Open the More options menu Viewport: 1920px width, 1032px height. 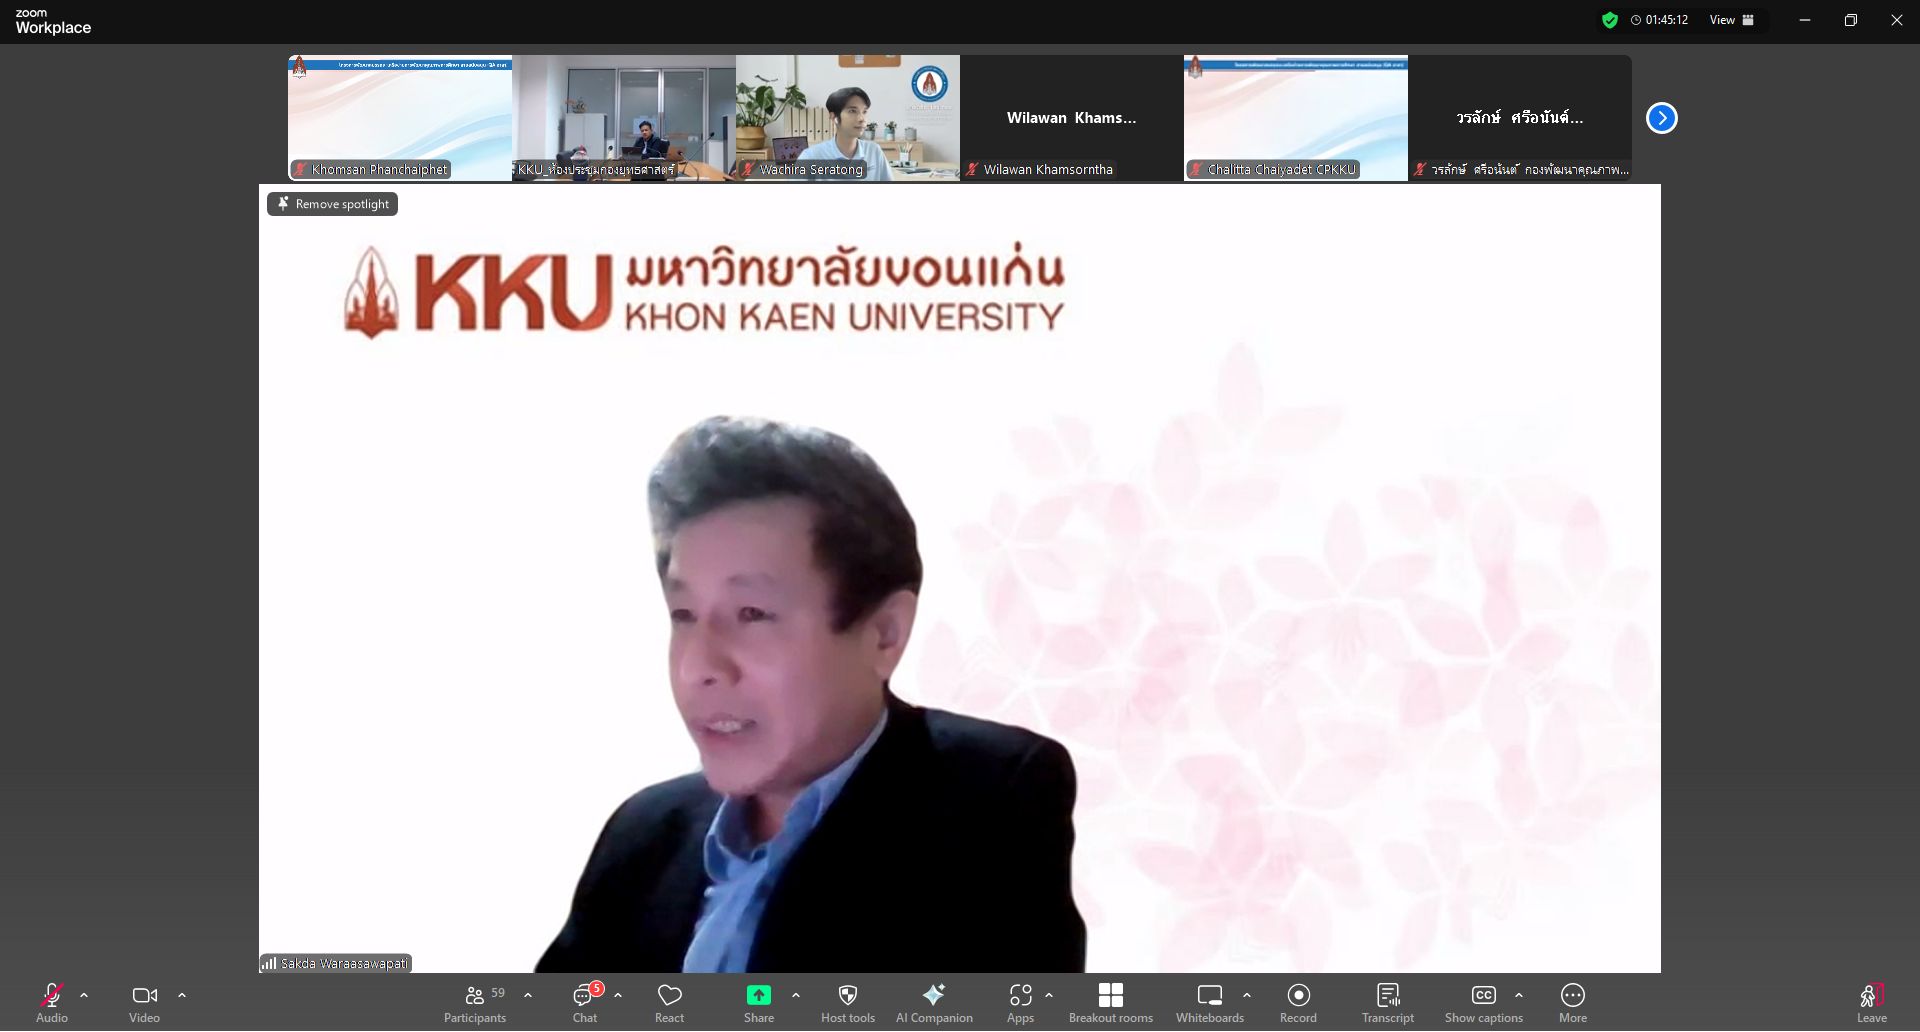click(x=1572, y=1003)
